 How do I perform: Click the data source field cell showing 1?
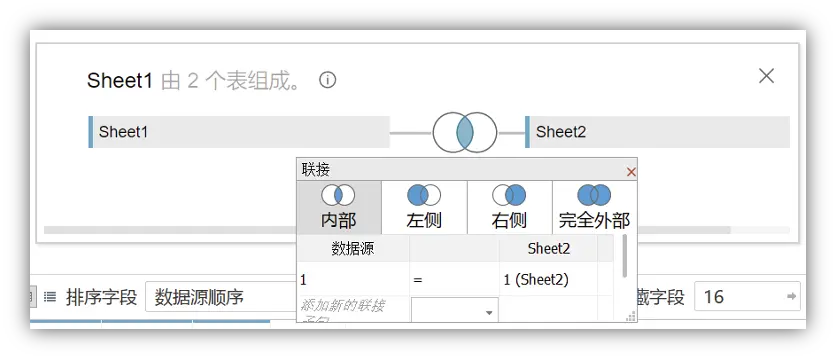[353, 279]
